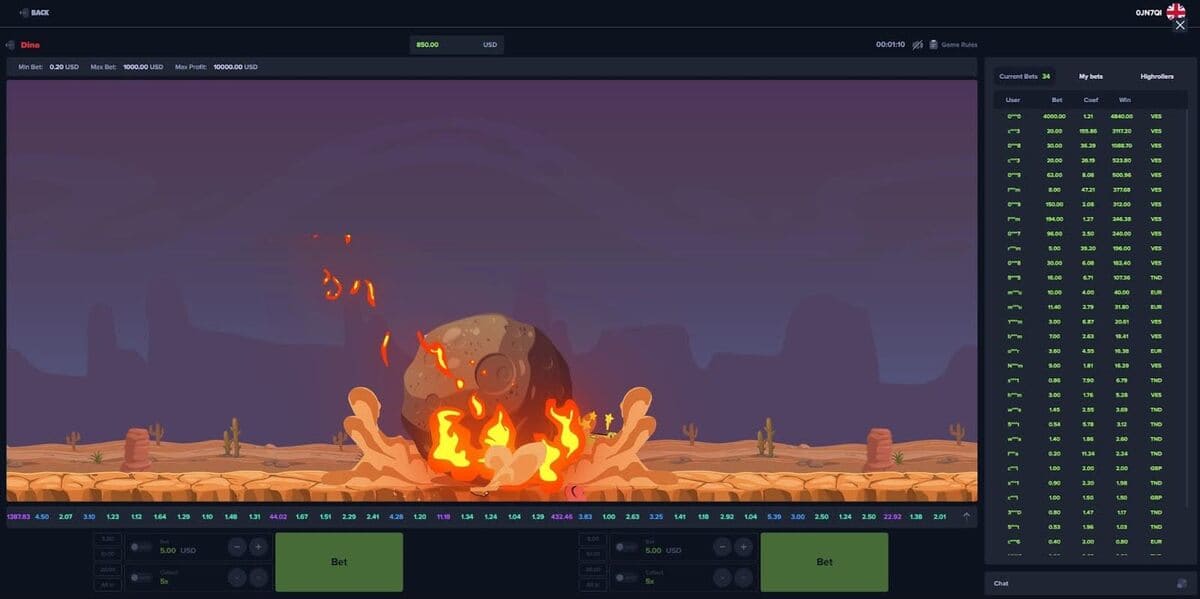This screenshot has width=1200, height=599.
Task: Lower Collect multiplier with down chevron
Action: pyautogui.click(x=237, y=578)
